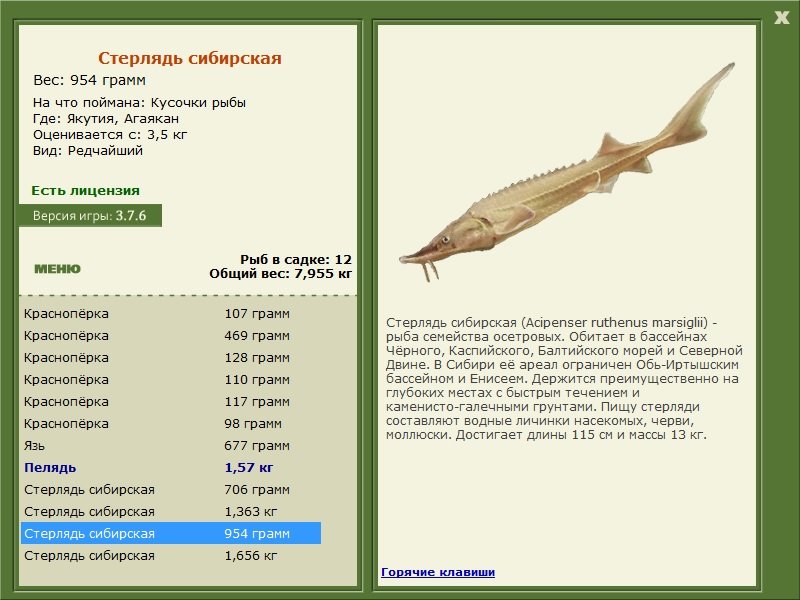Viewport: 800px width, 600px height.
Task: Pick the Краснопёрка weighing 128 грамм
Action: point(171,357)
